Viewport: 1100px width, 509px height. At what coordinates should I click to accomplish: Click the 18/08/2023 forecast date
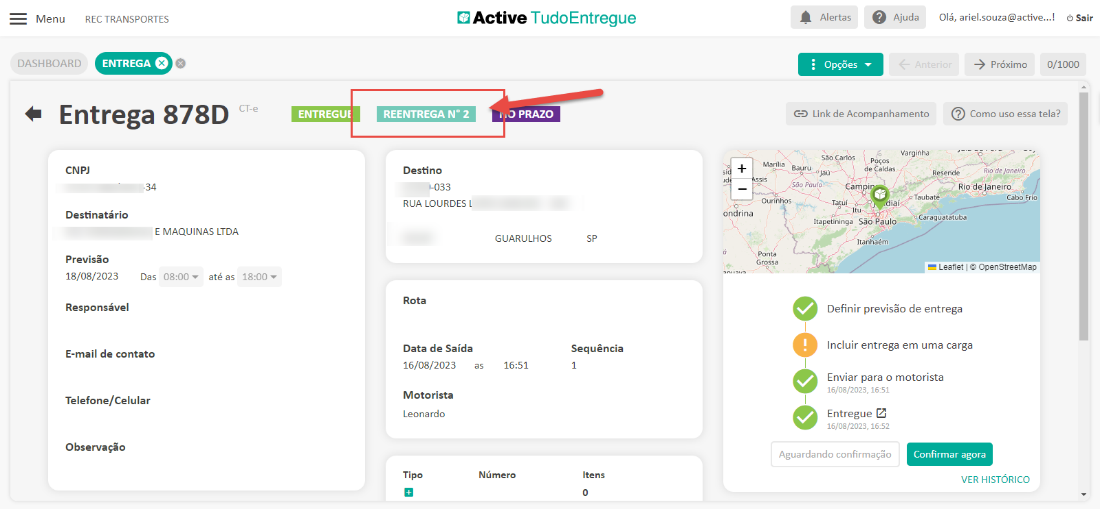click(92, 276)
